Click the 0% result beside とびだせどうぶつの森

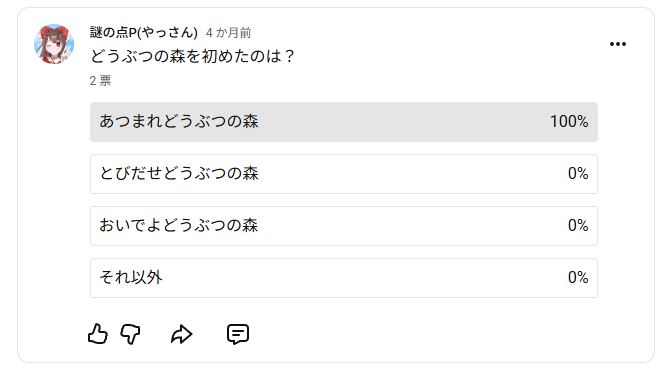click(x=578, y=174)
